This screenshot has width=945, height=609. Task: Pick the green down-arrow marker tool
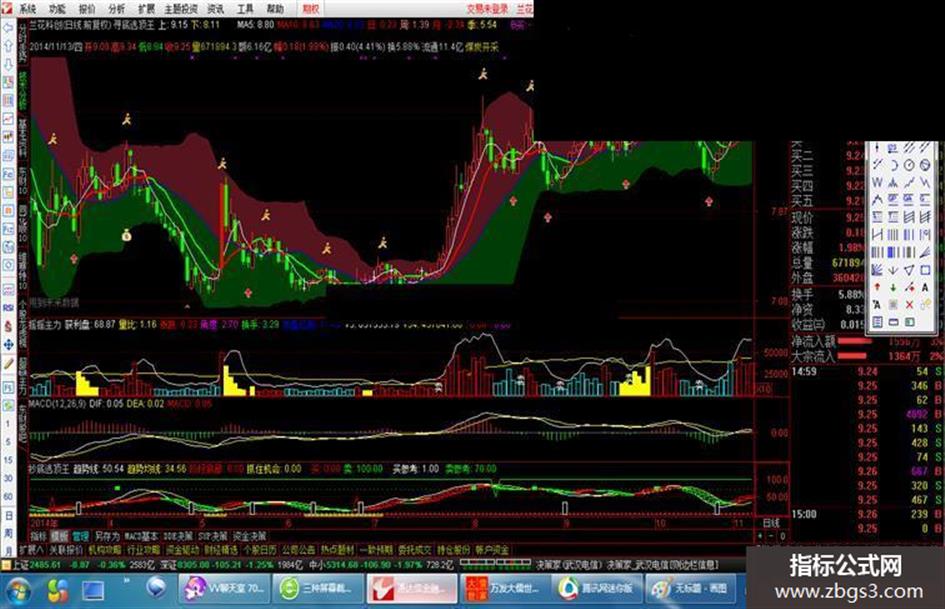(x=893, y=288)
